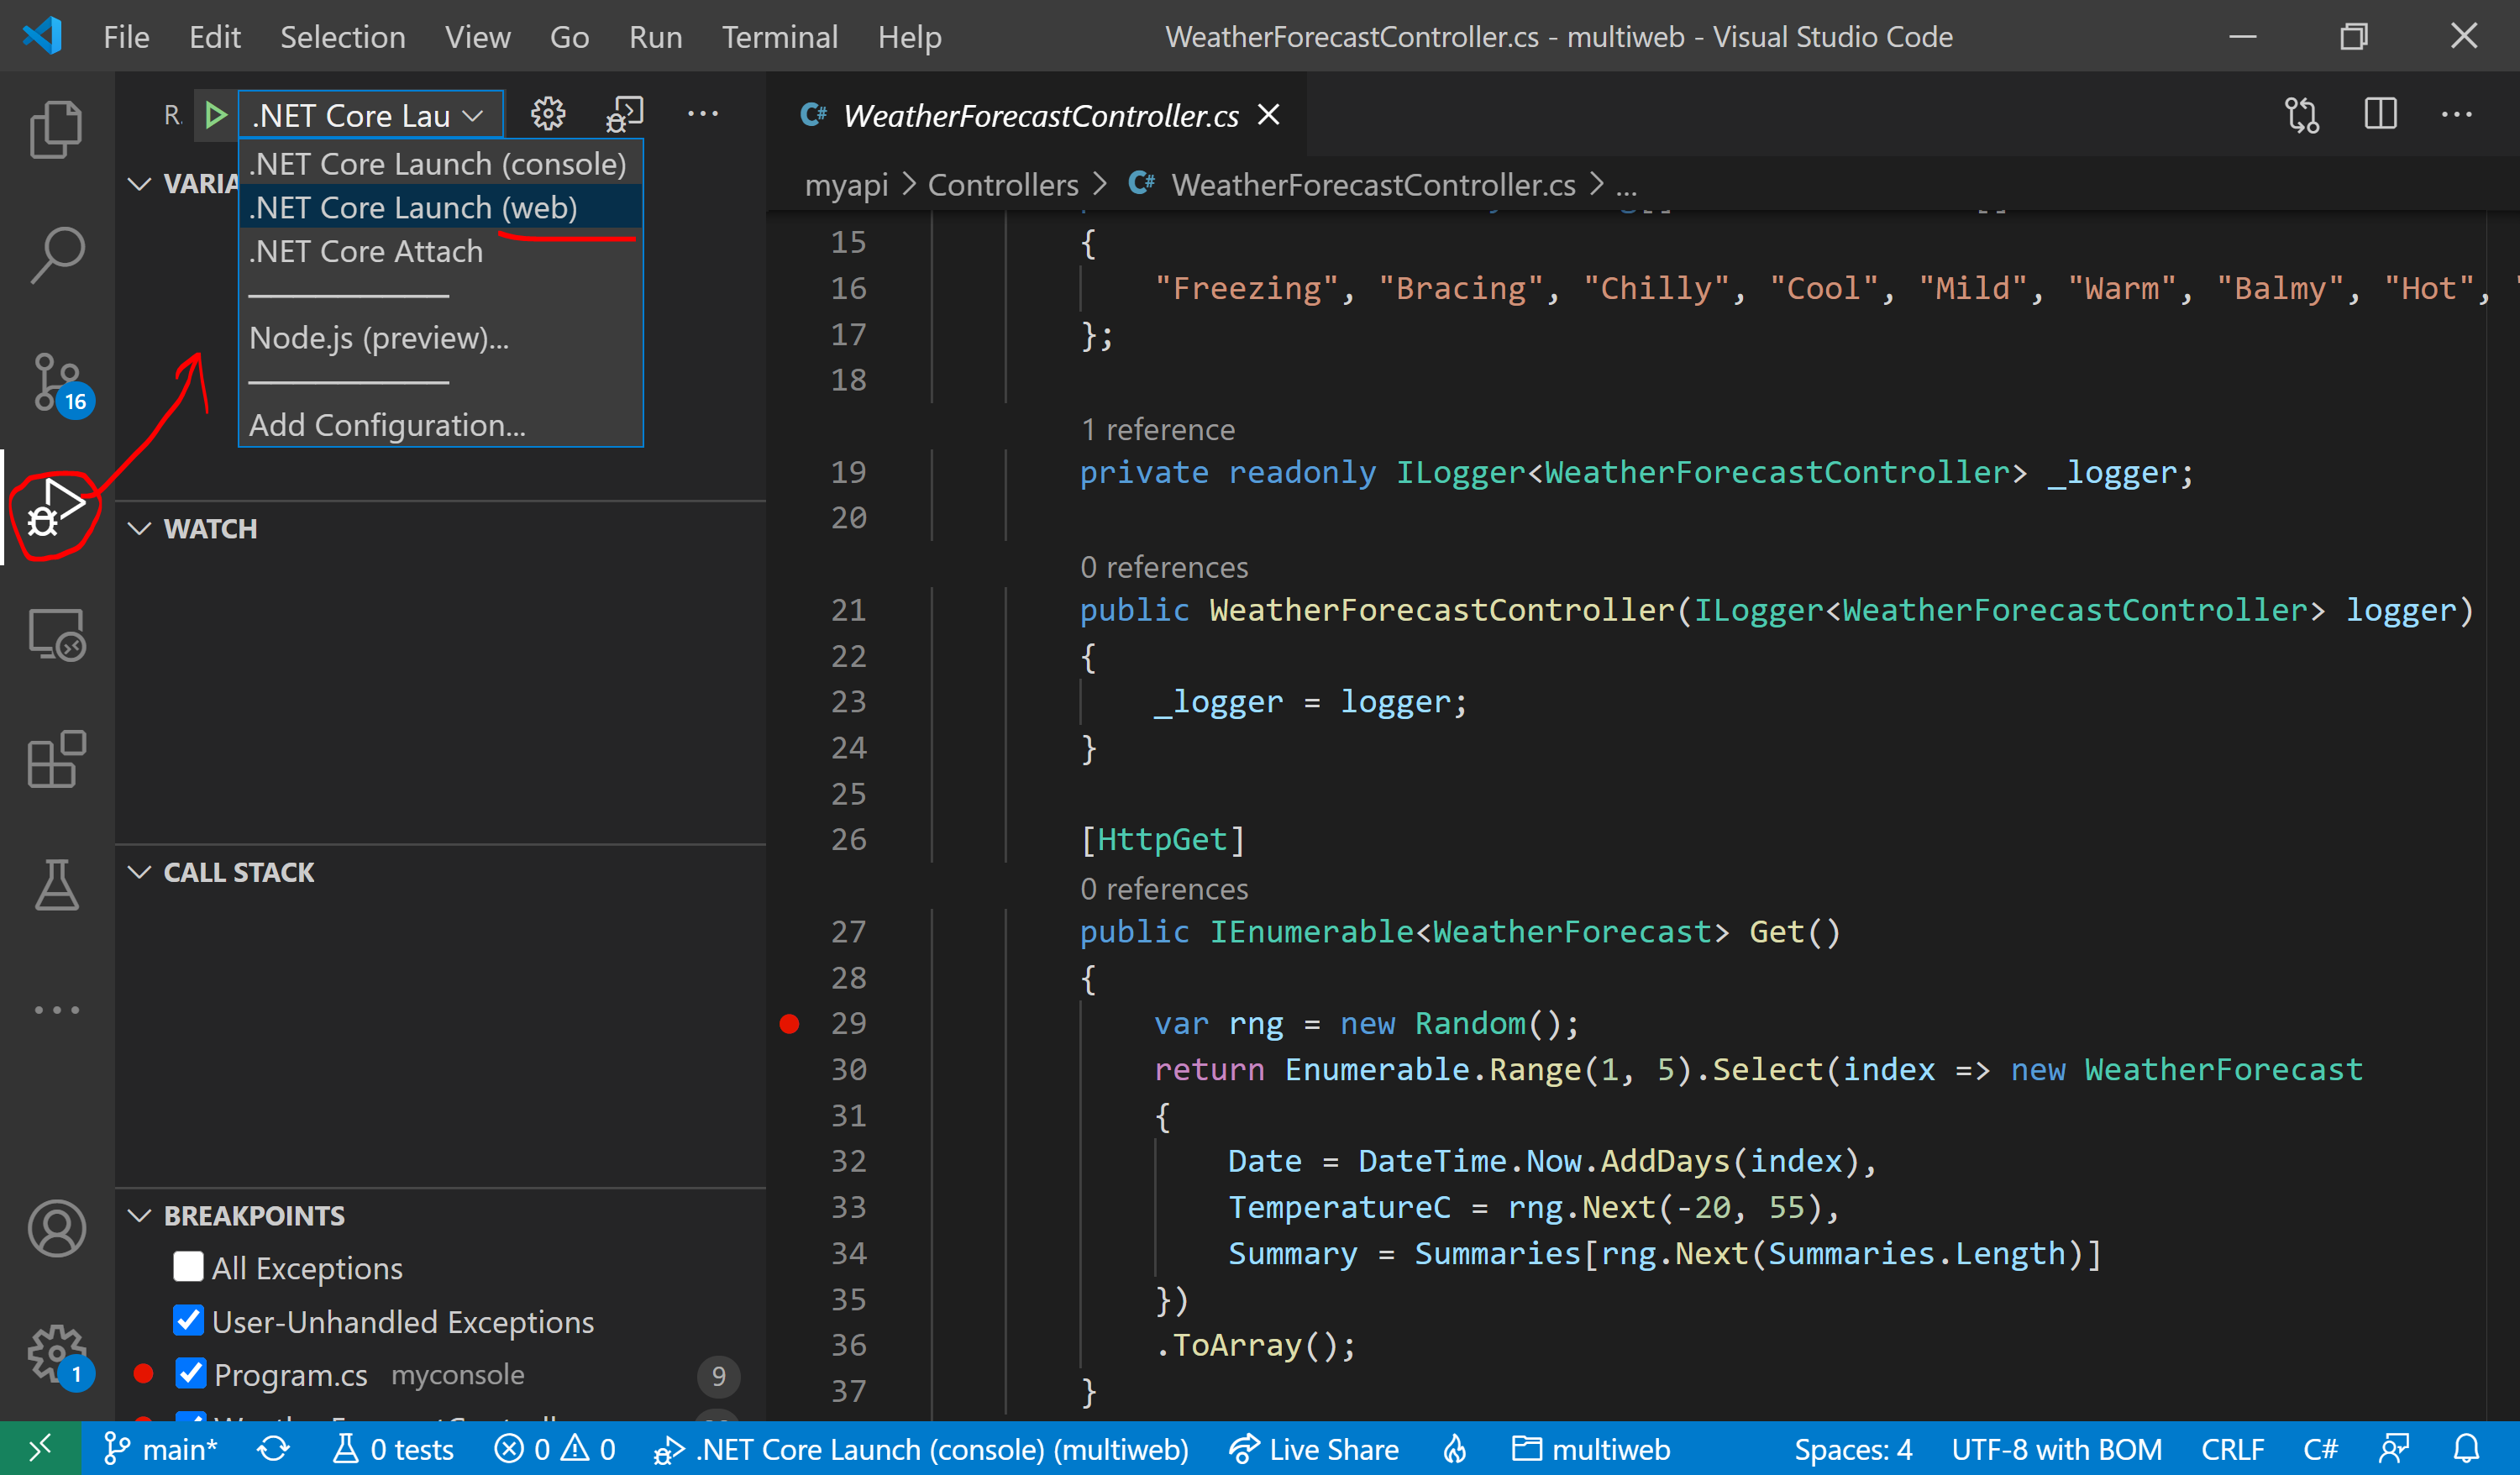The image size is (2520, 1475).
Task: Click the Extensions icon in sidebar
Action: [x=55, y=762]
